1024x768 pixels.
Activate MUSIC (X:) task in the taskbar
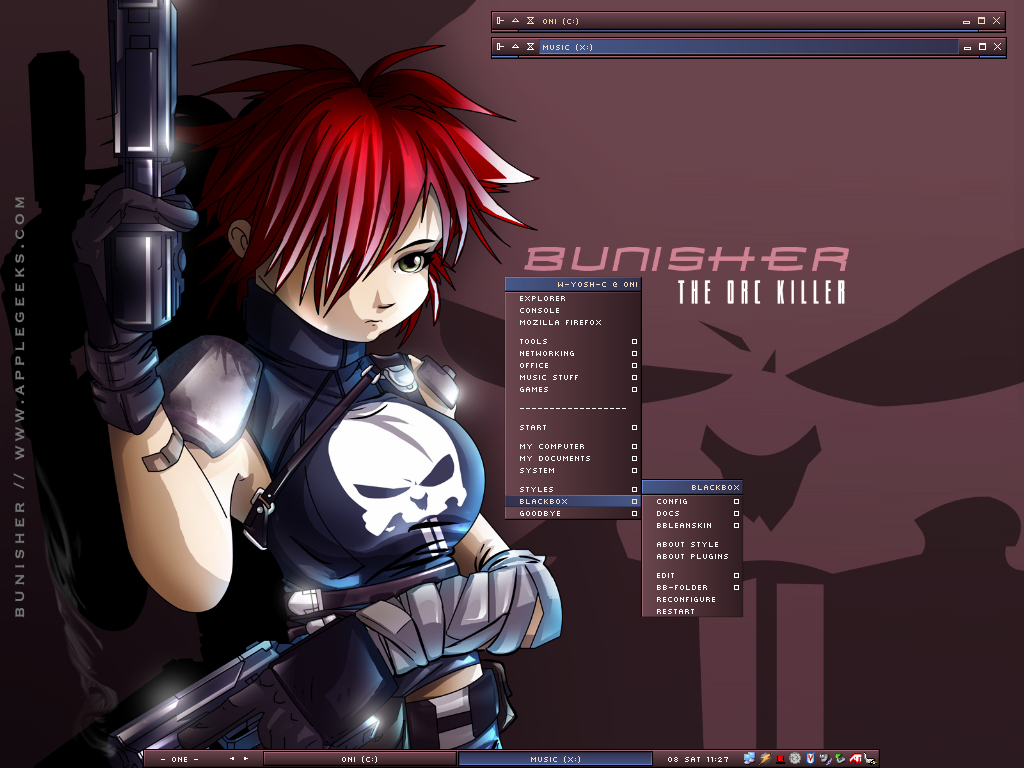[x=556, y=759]
